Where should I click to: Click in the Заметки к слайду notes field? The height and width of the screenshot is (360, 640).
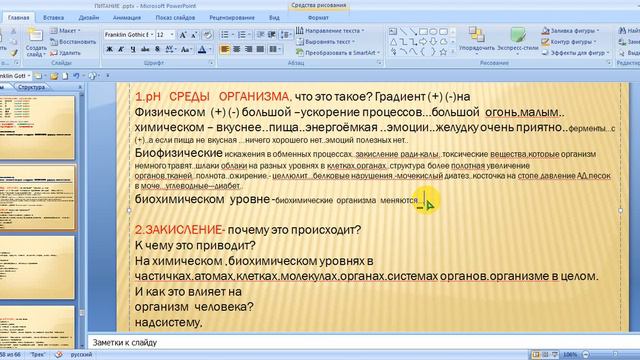(x=363, y=342)
